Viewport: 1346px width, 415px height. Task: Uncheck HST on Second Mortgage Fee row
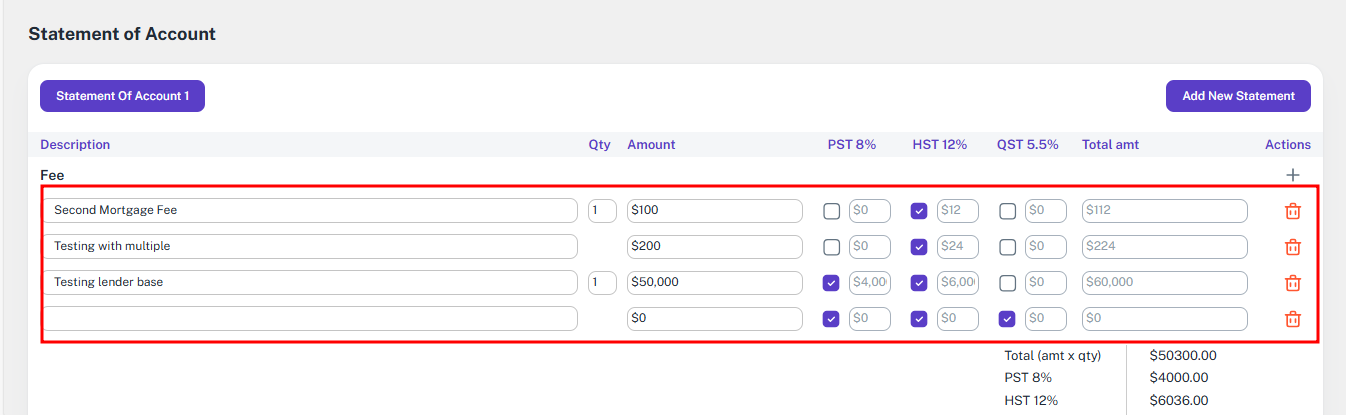click(919, 211)
